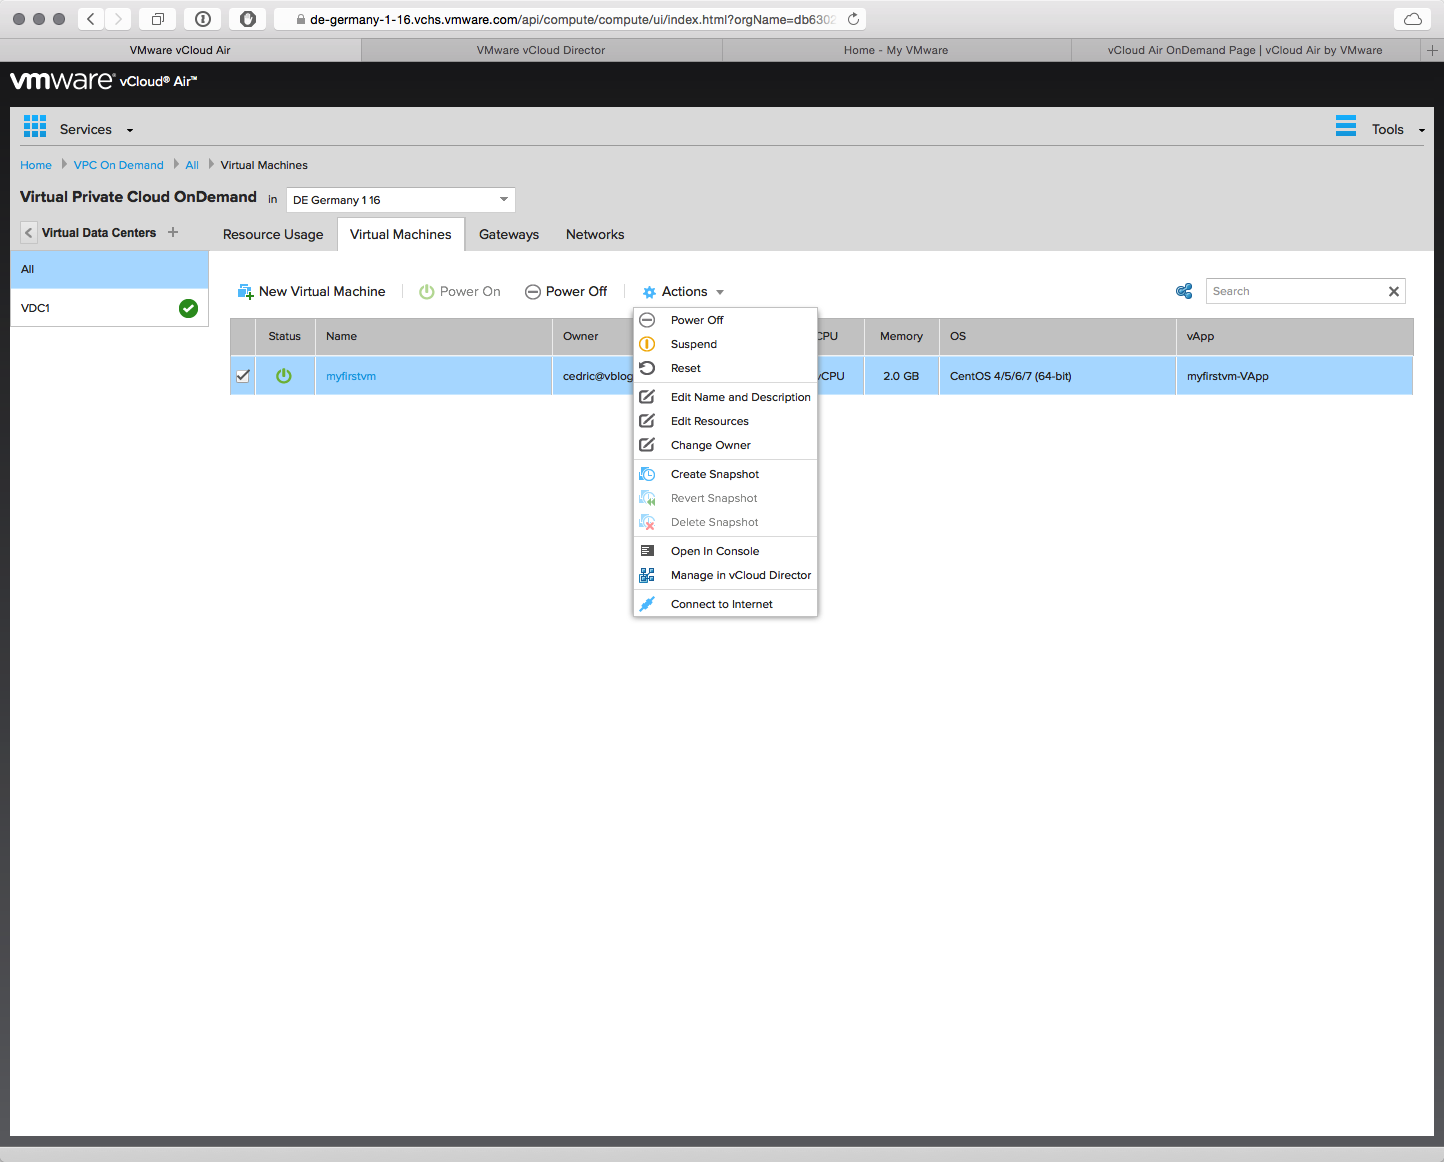Click the browser page reload icon
The height and width of the screenshot is (1162, 1444).
click(x=853, y=19)
